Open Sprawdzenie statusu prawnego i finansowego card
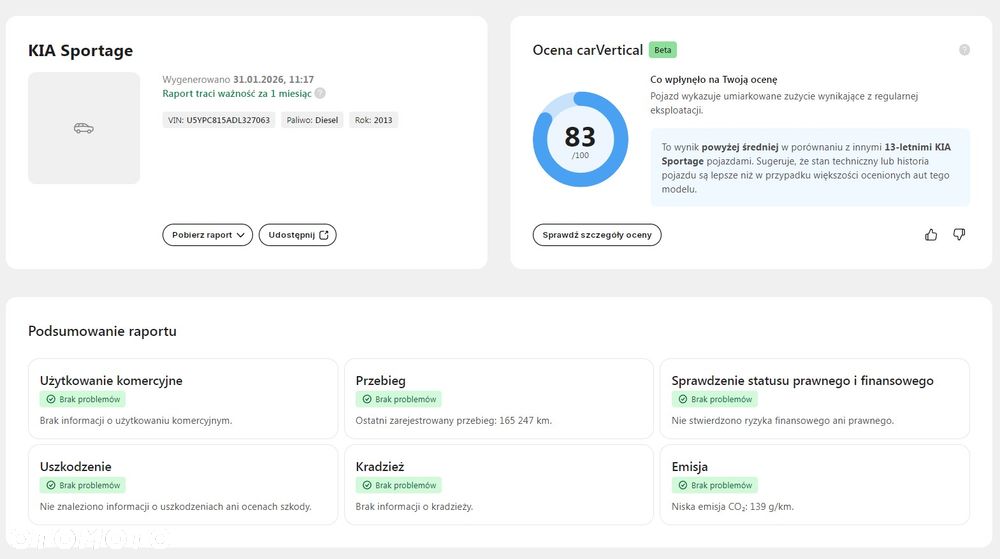The image size is (1000, 559). click(x=814, y=398)
